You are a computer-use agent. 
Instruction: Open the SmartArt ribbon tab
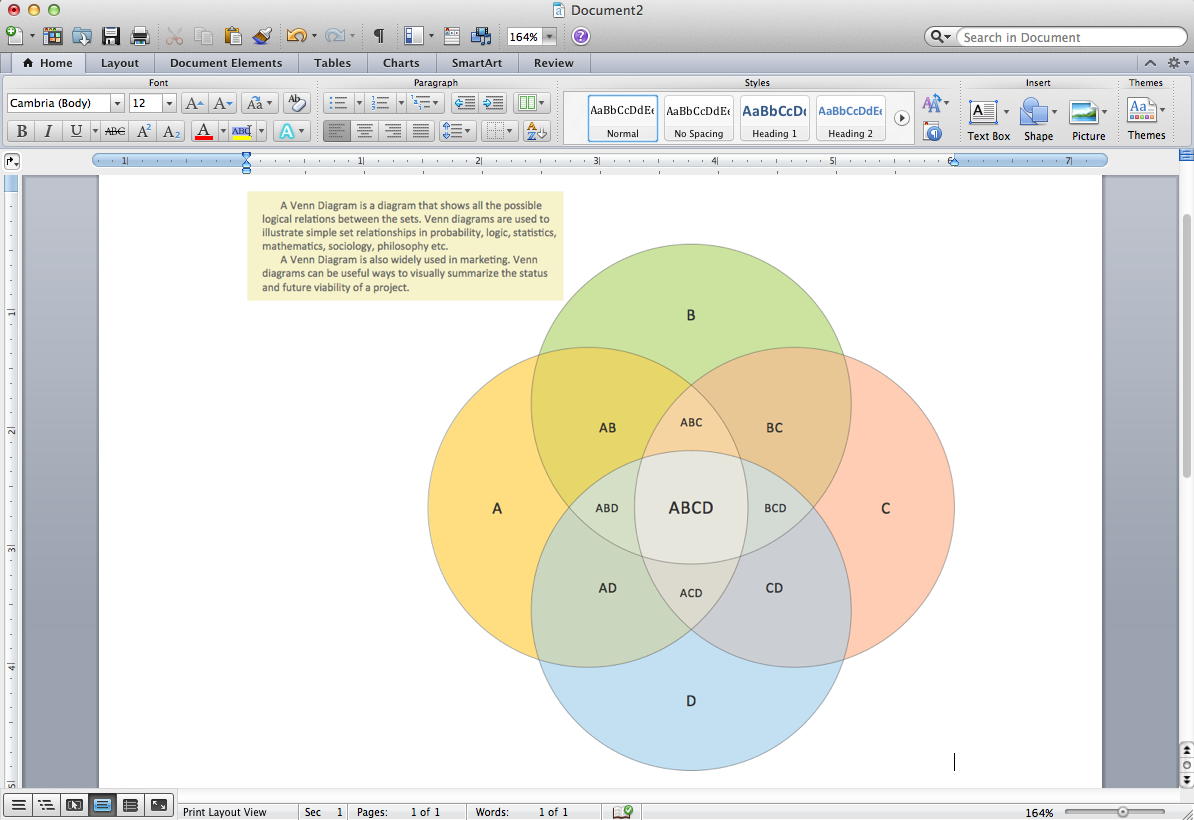click(x=476, y=62)
